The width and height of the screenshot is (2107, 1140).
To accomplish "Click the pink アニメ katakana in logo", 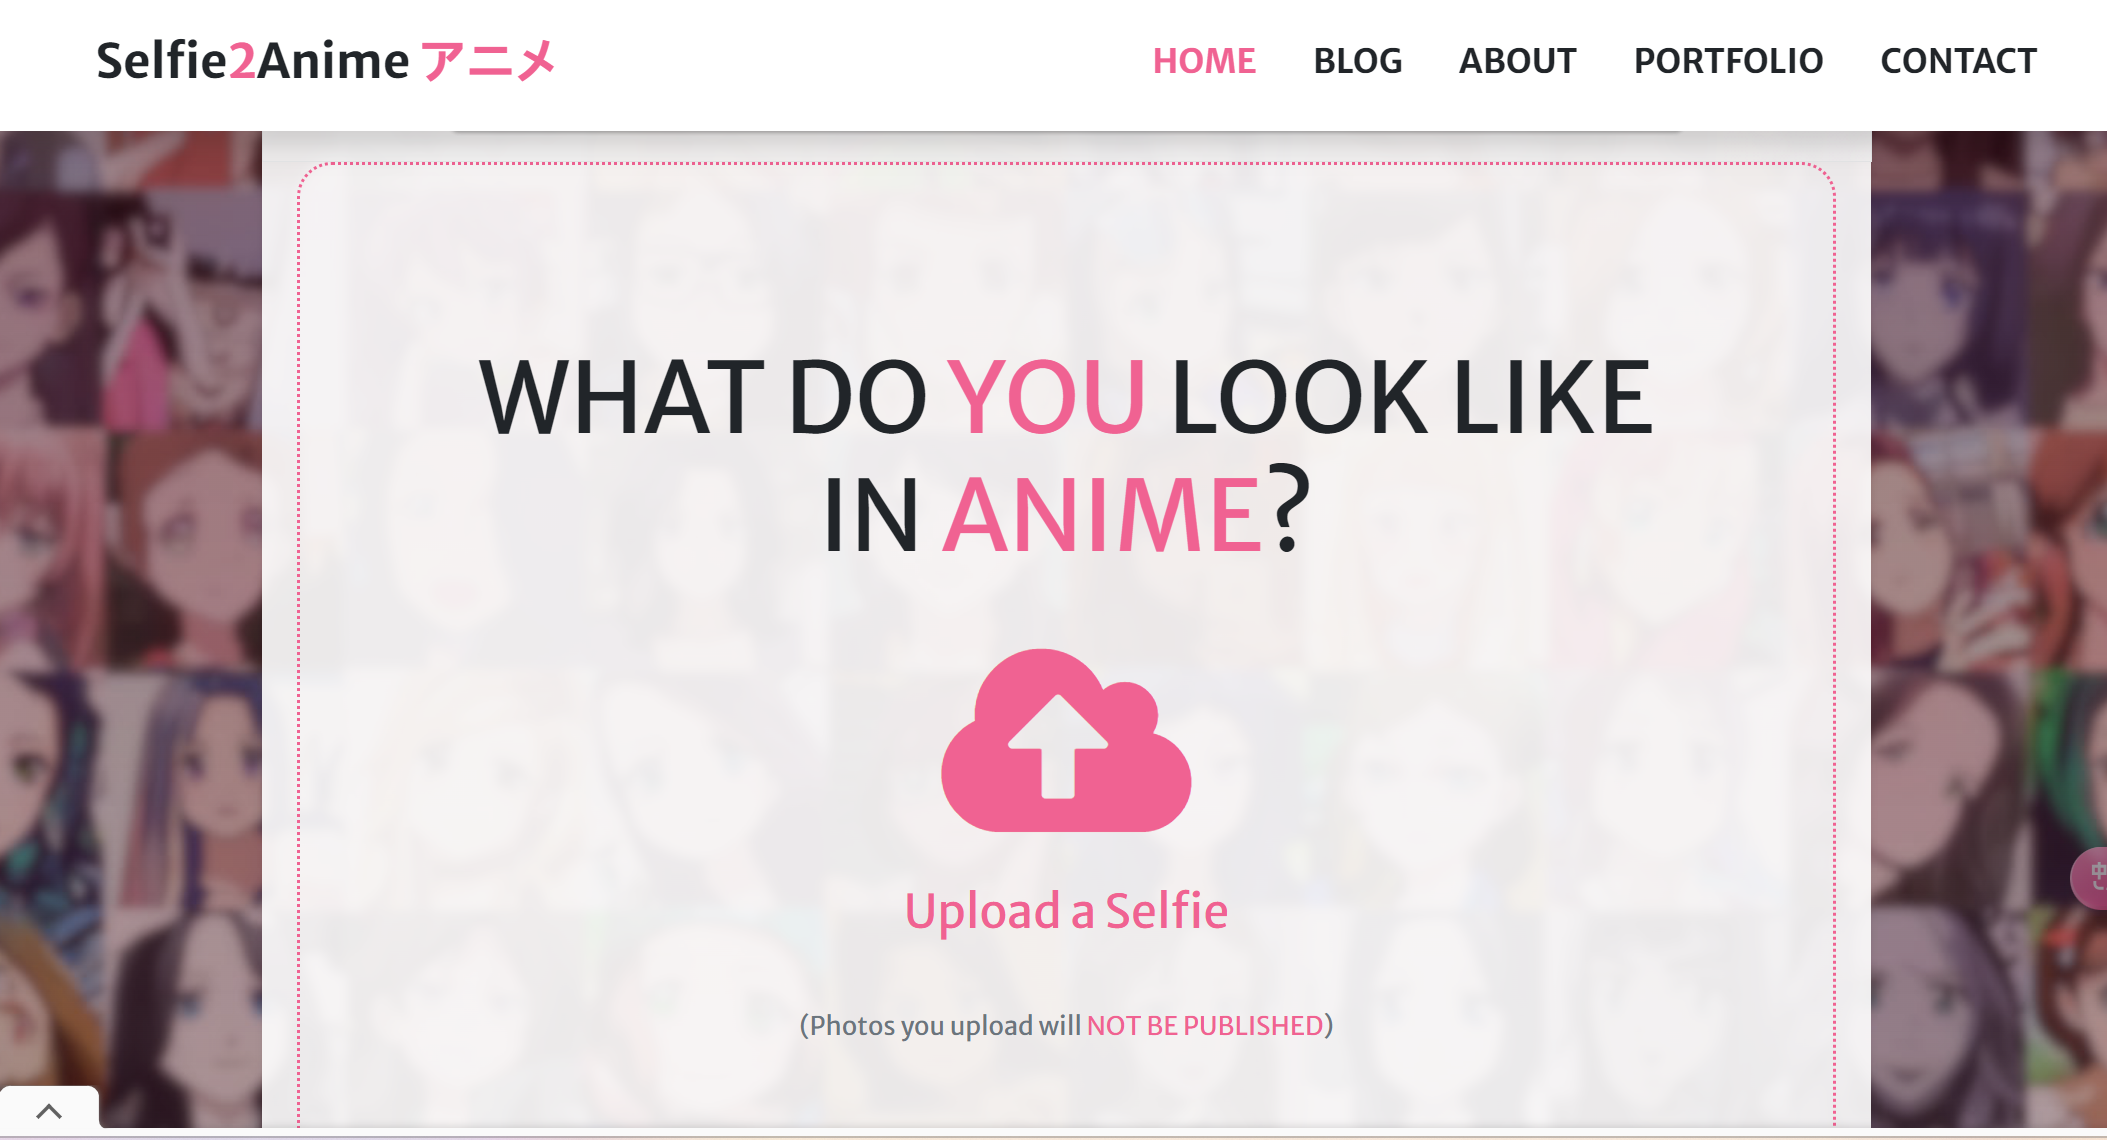I will [x=488, y=61].
